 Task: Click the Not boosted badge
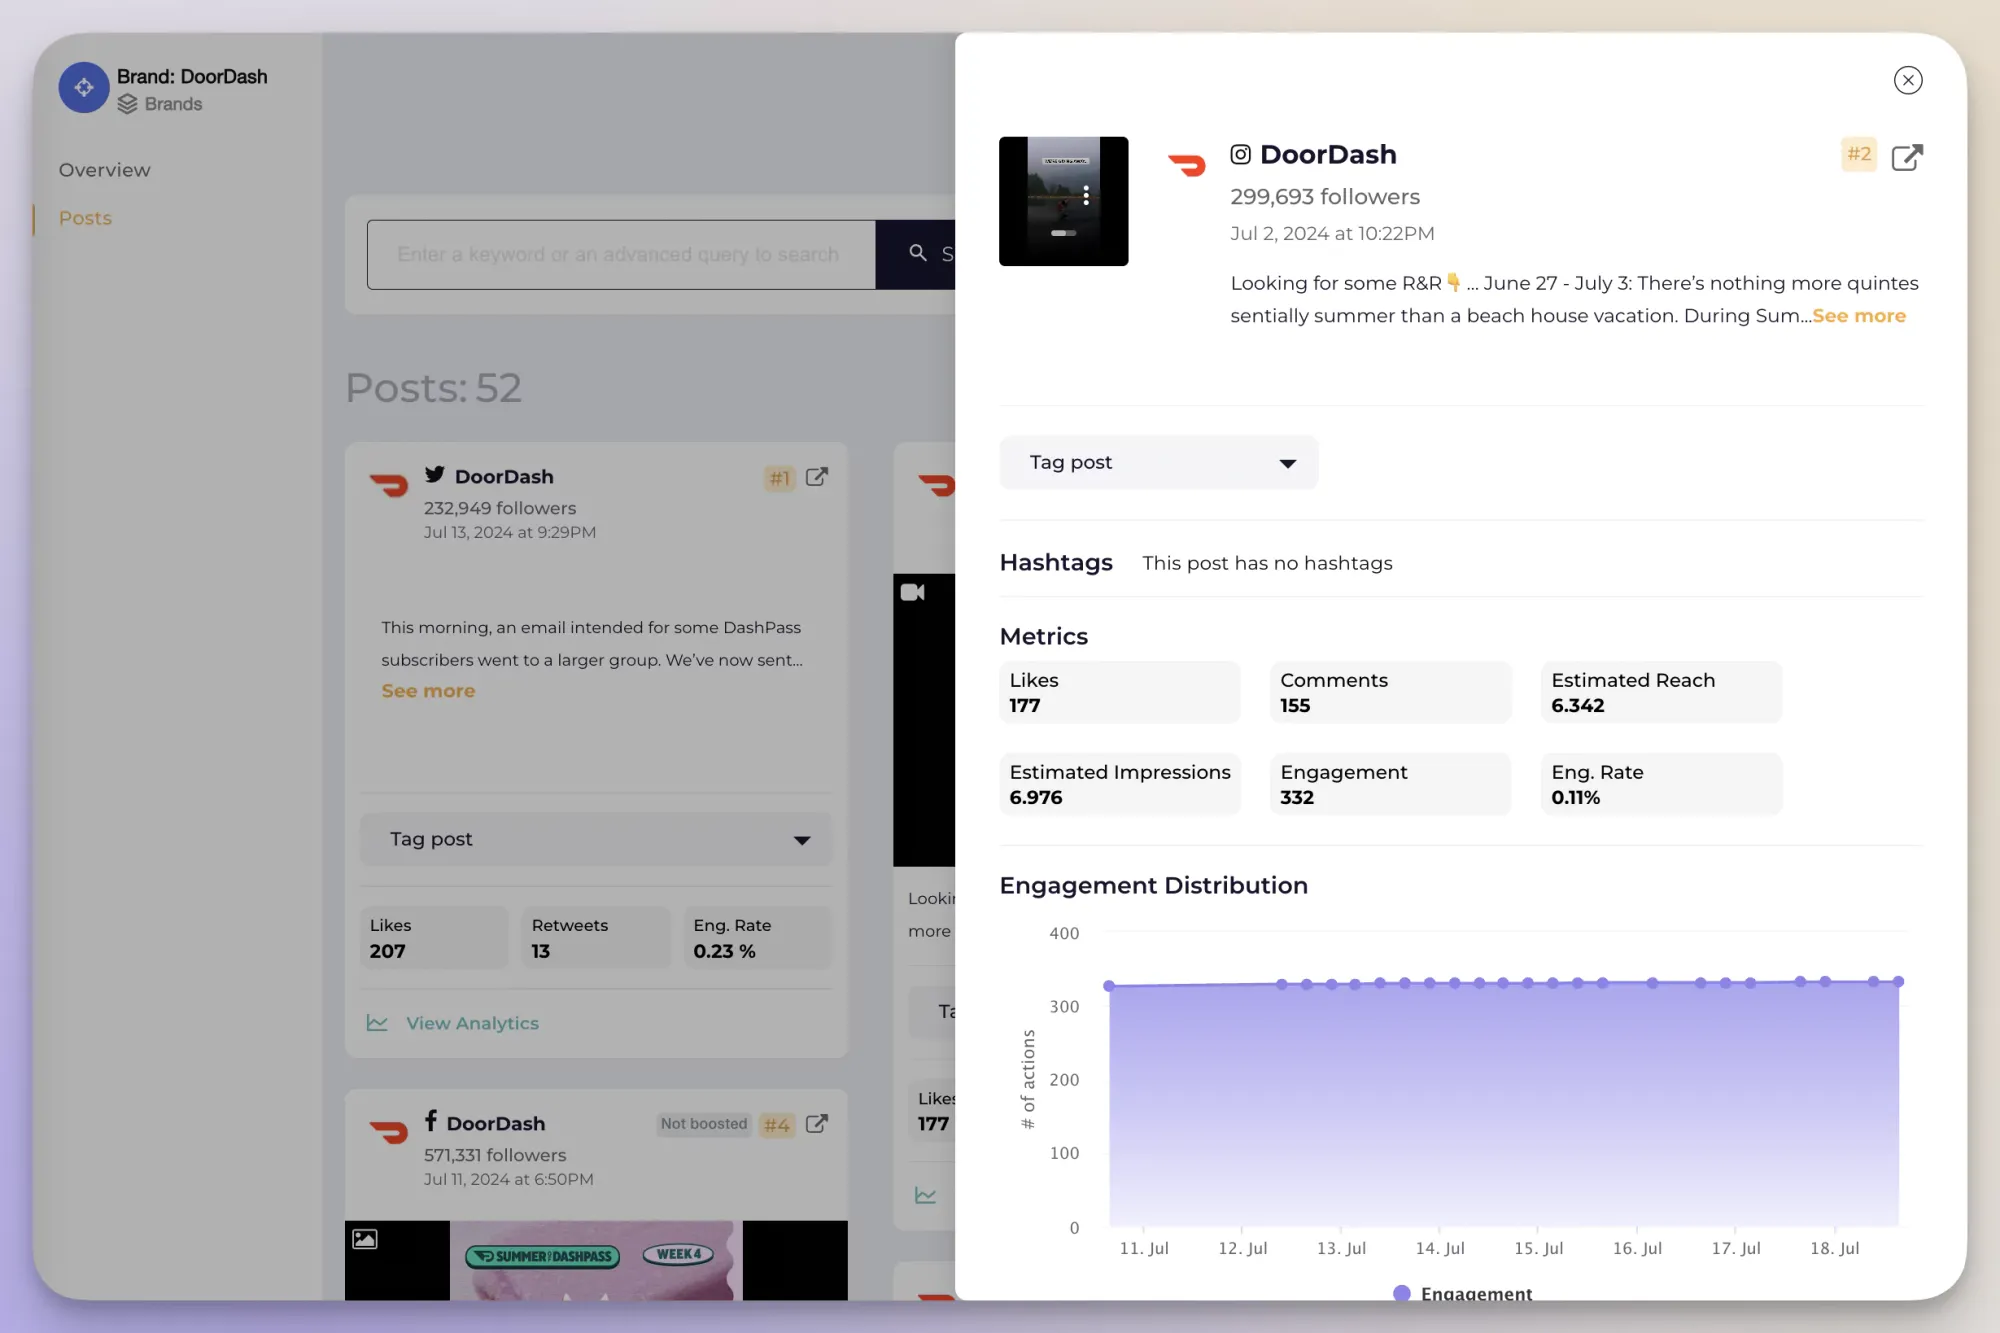704,1124
